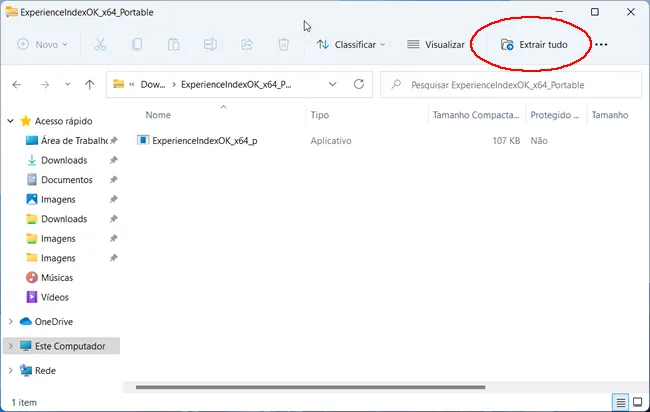
Task: Click the Aplicativo type cell
Action: [x=331, y=141]
